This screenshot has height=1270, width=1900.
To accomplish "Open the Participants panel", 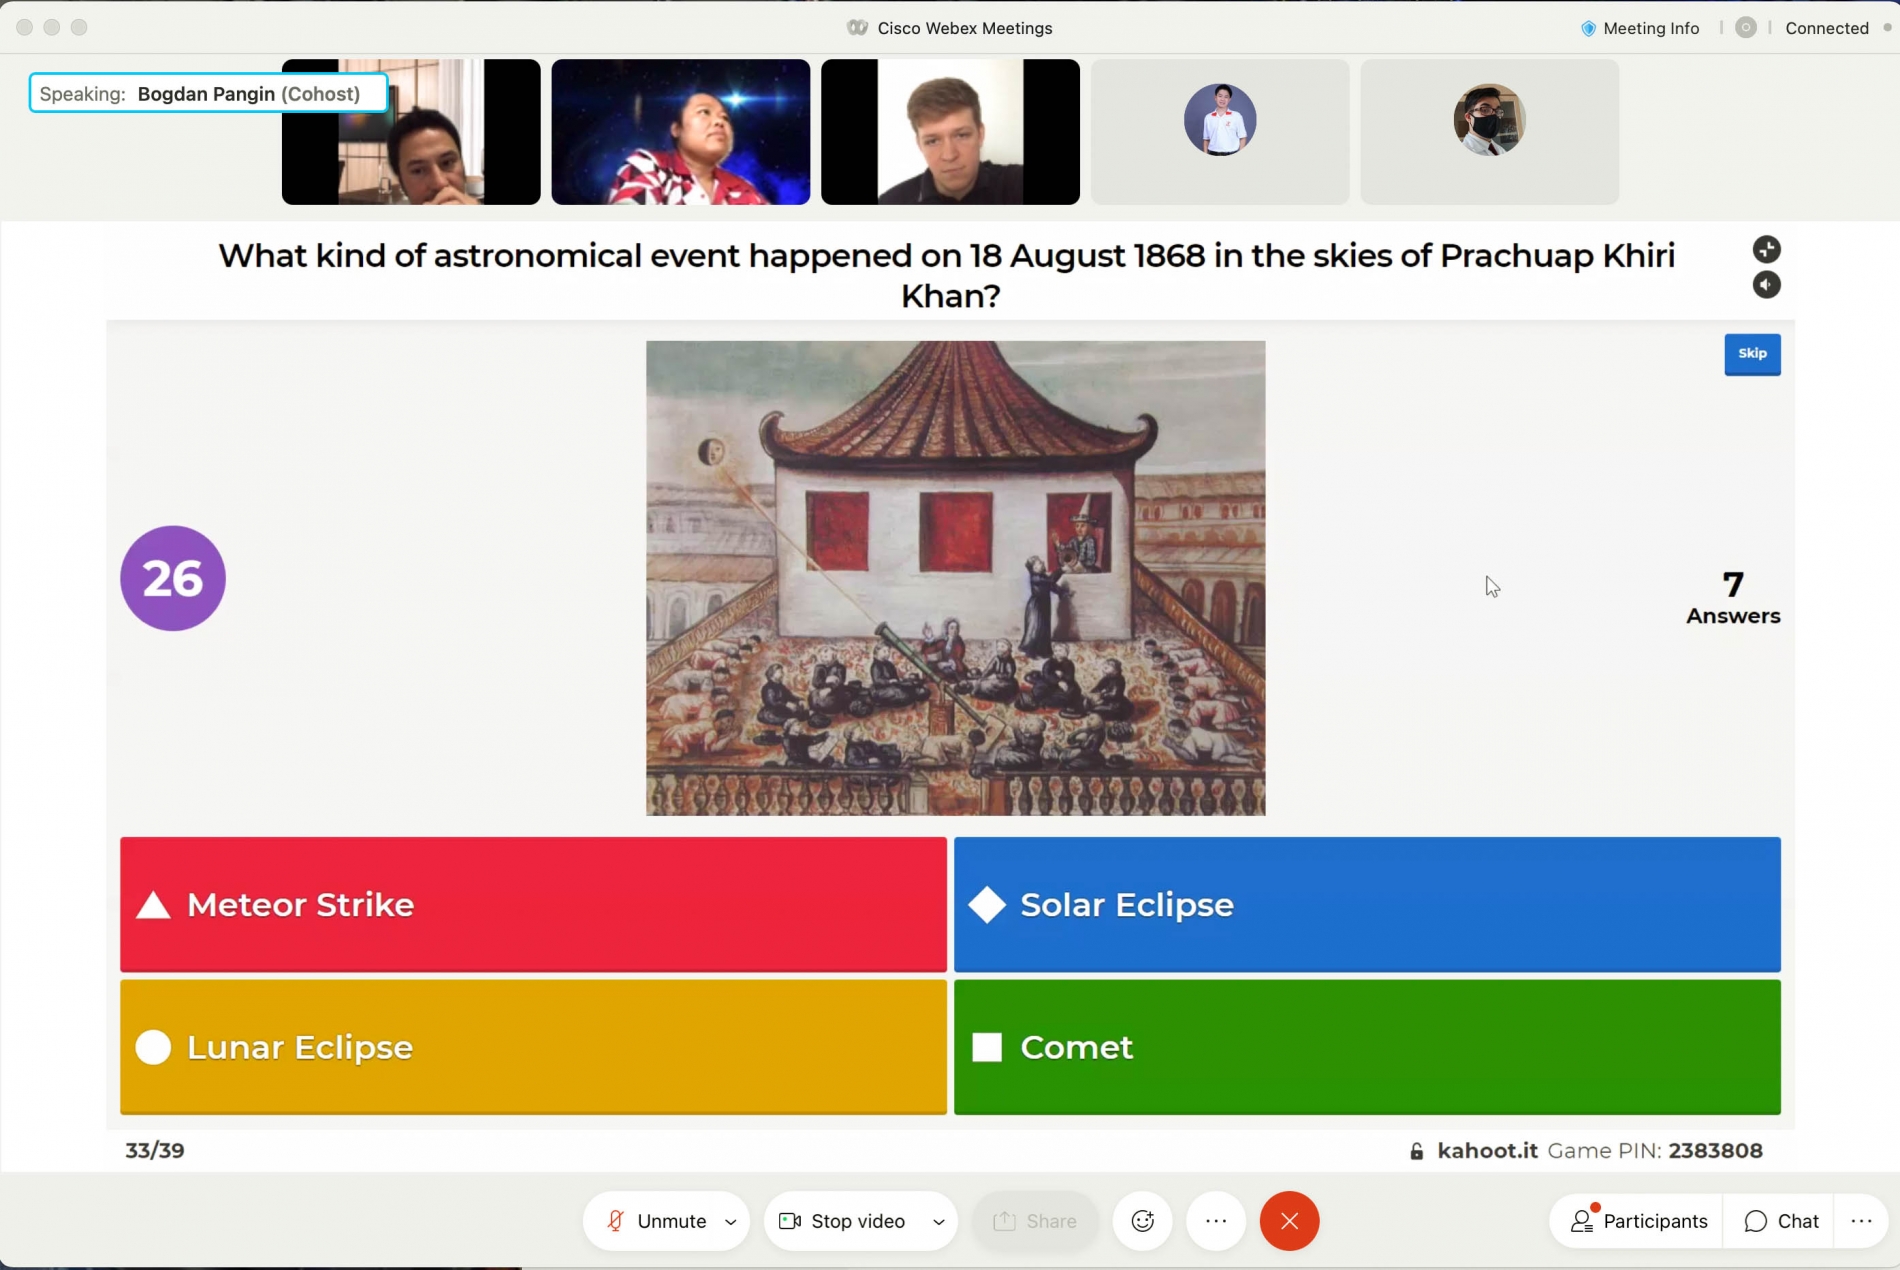I will (x=1638, y=1221).
